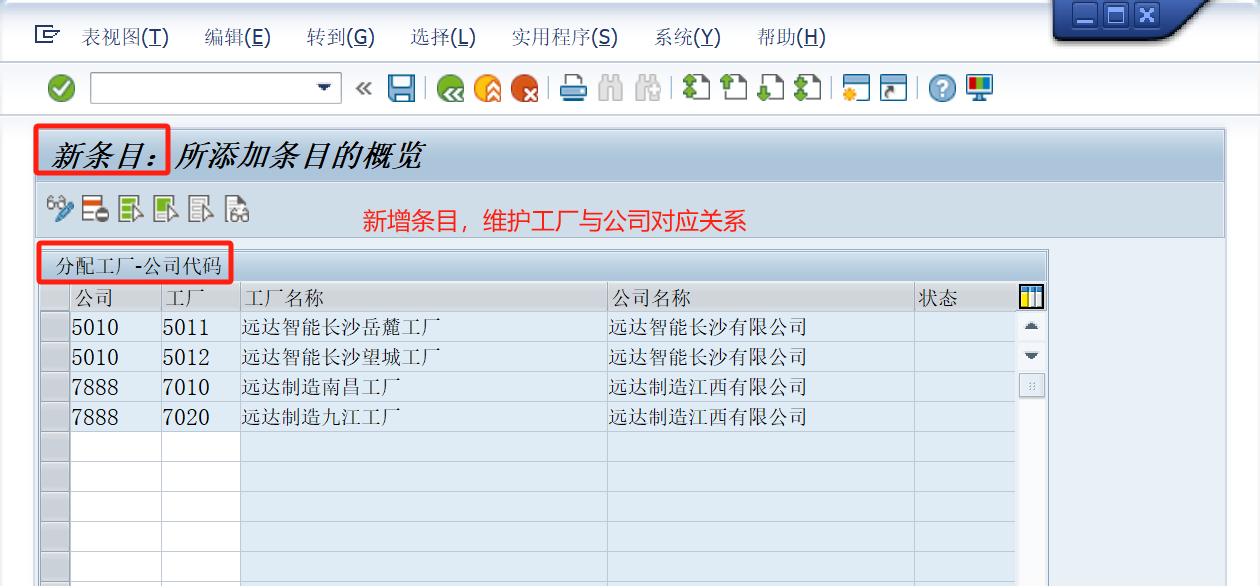Click table scrollbar down arrow

pyautogui.click(x=1031, y=355)
